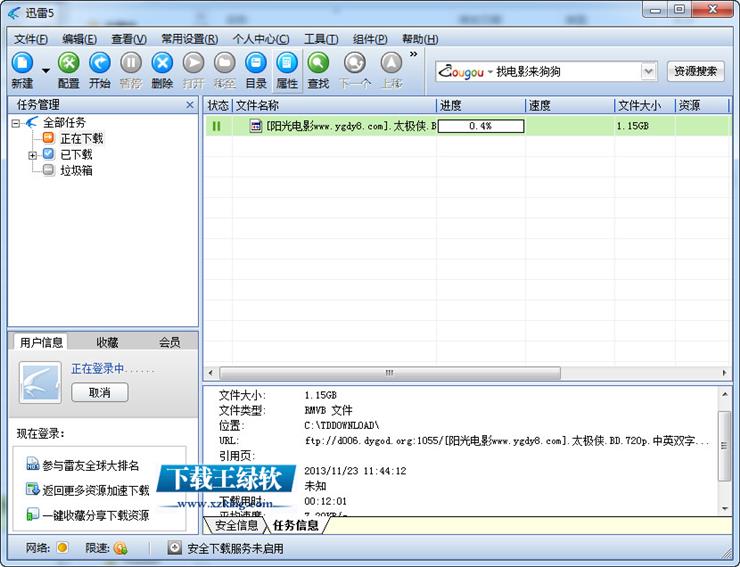Click the info panel scroll-down arrow

click(725, 508)
